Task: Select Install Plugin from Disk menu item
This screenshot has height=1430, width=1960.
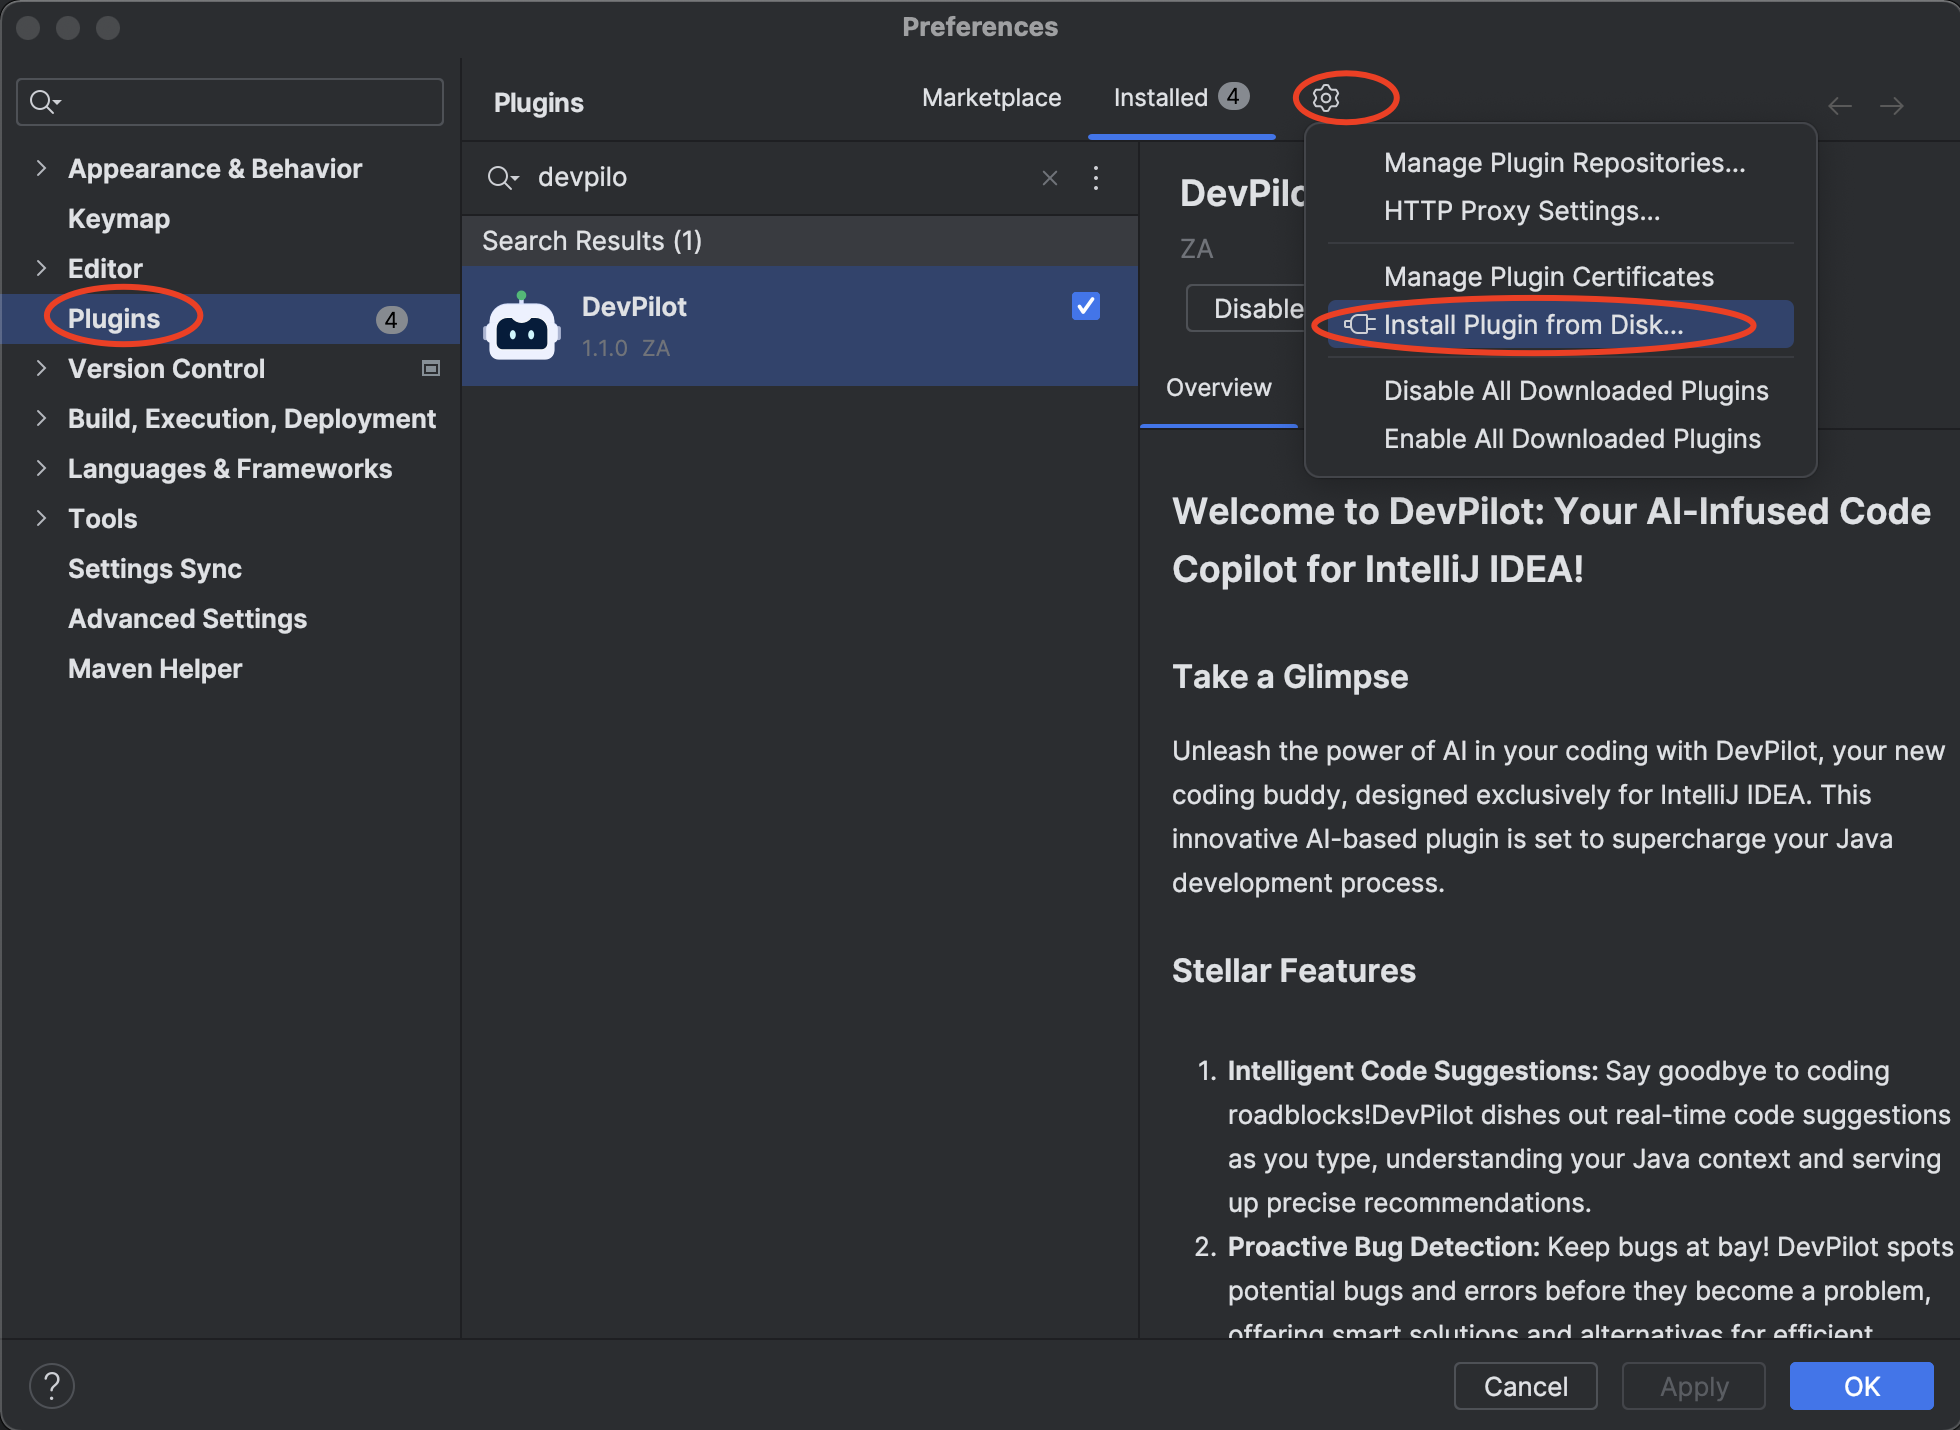Action: point(1533,325)
